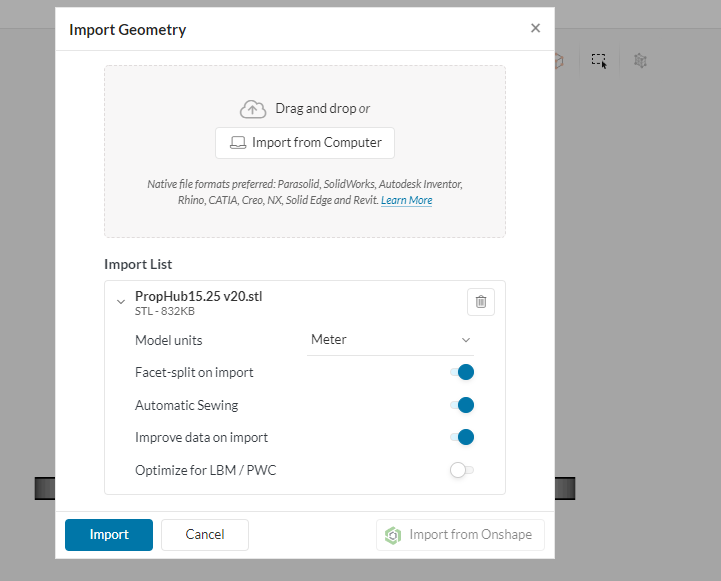721x581 pixels.
Task: Click the Model units dropdown arrow
Action: [x=465, y=340]
